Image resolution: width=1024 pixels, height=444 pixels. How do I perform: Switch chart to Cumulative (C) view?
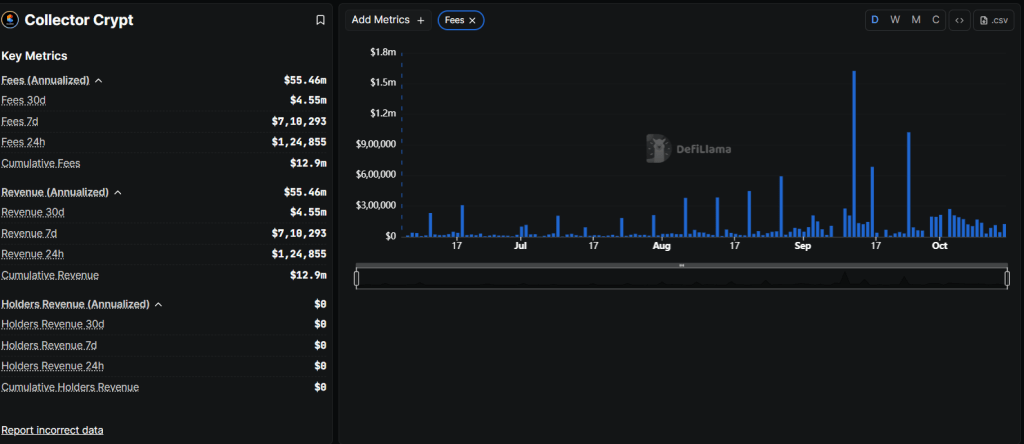(936, 20)
